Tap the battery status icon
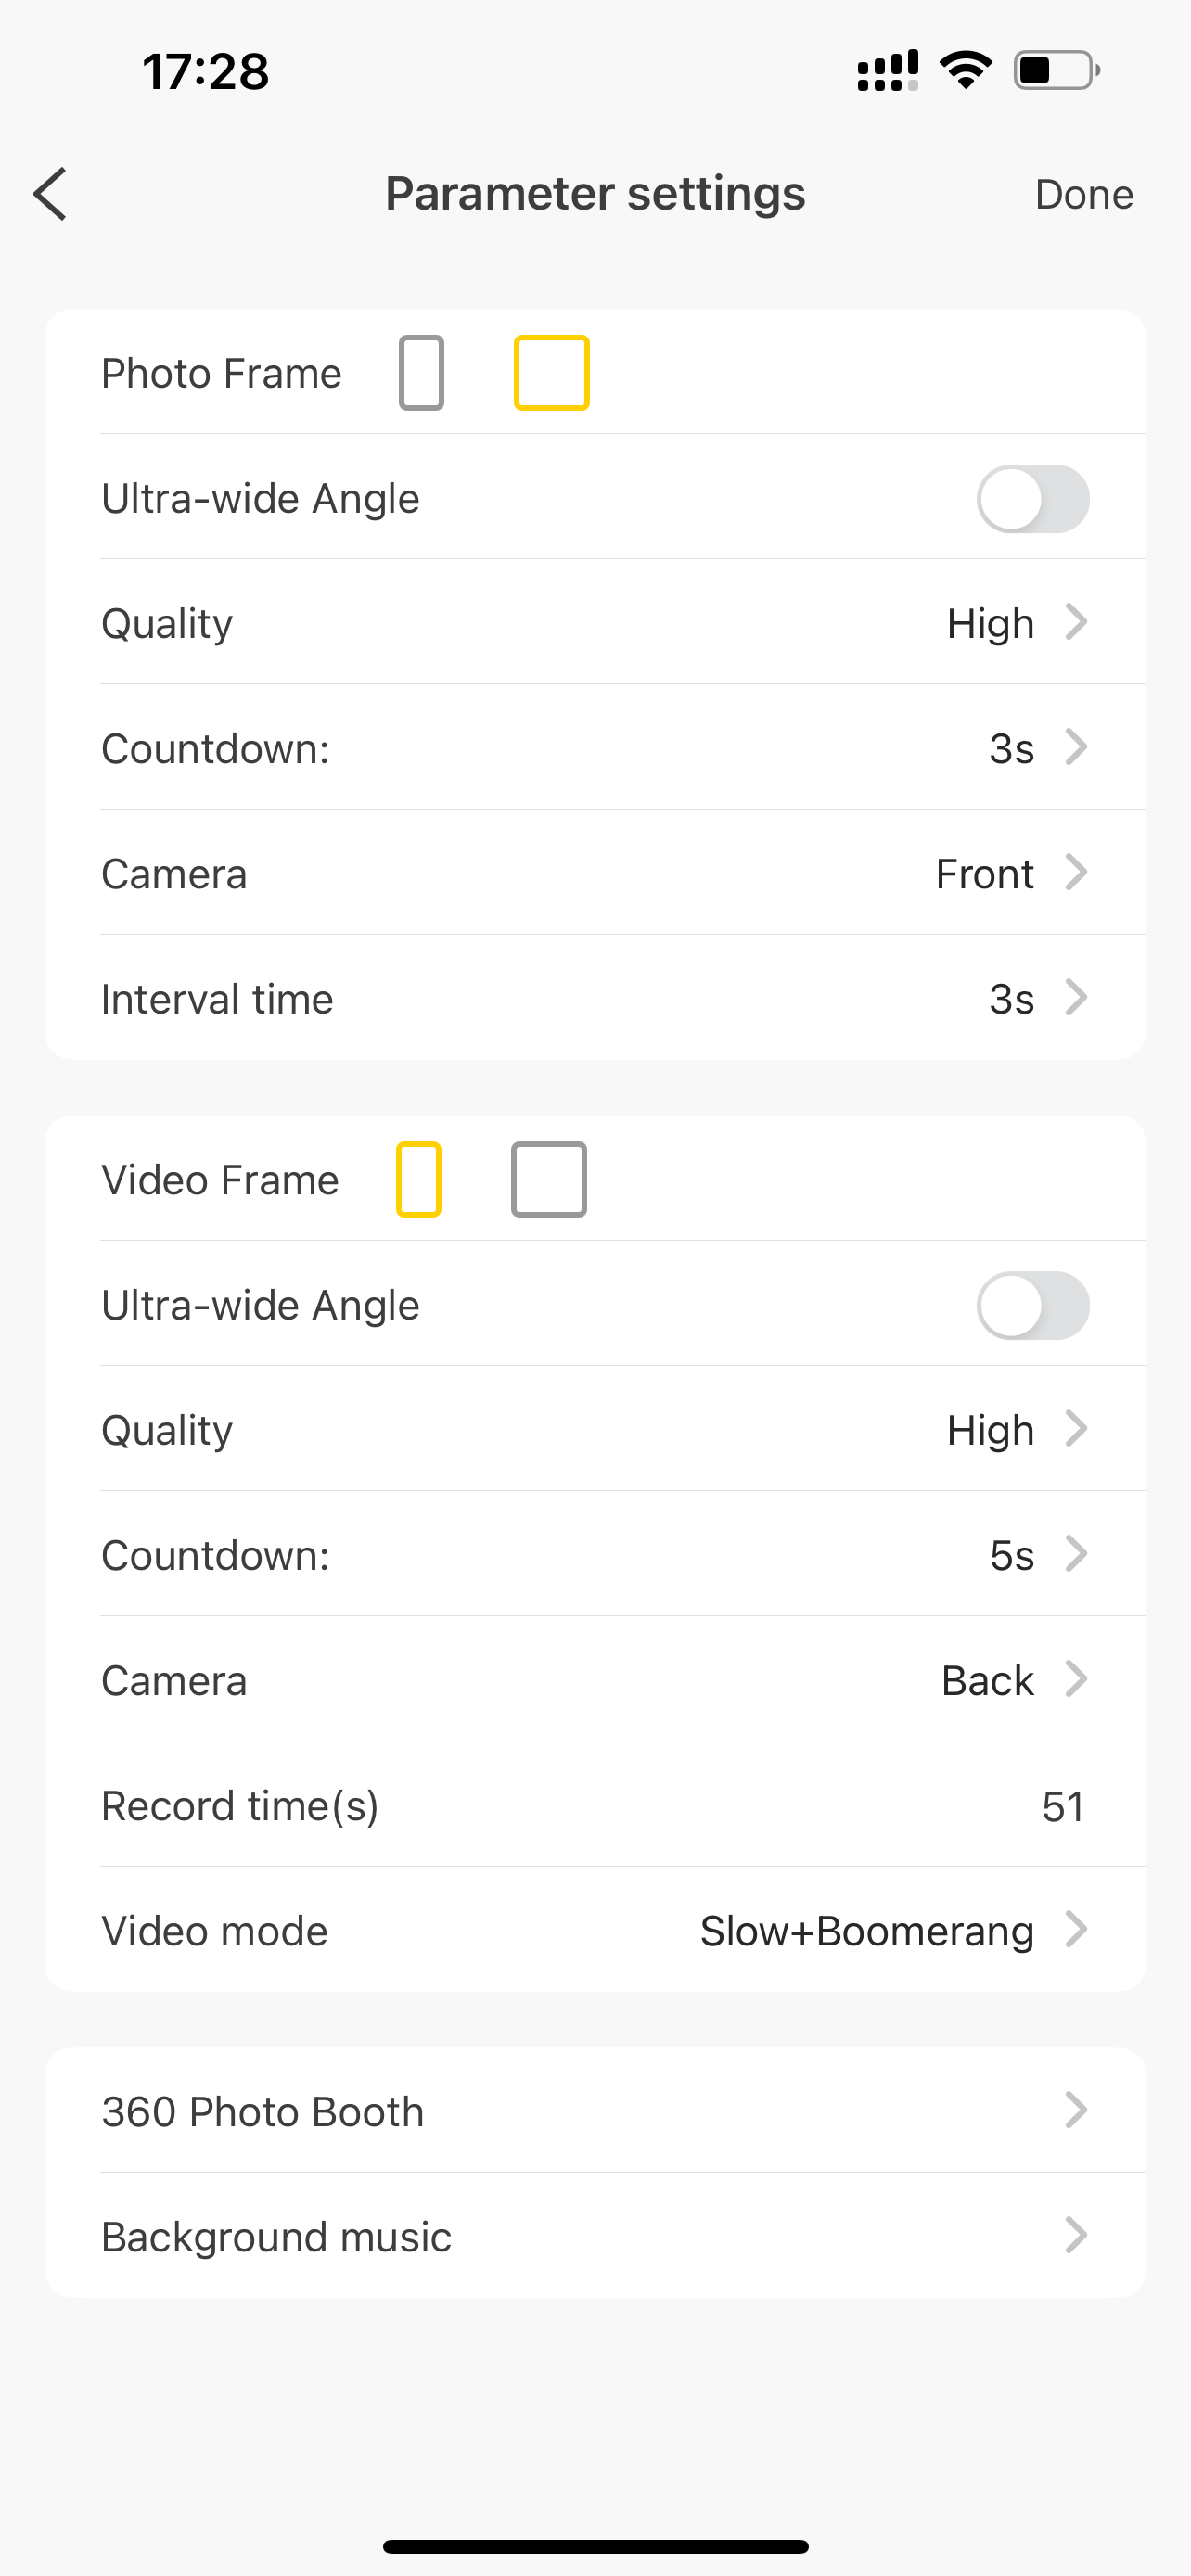This screenshot has width=1191, height=2576. (x=1056, y=71)
